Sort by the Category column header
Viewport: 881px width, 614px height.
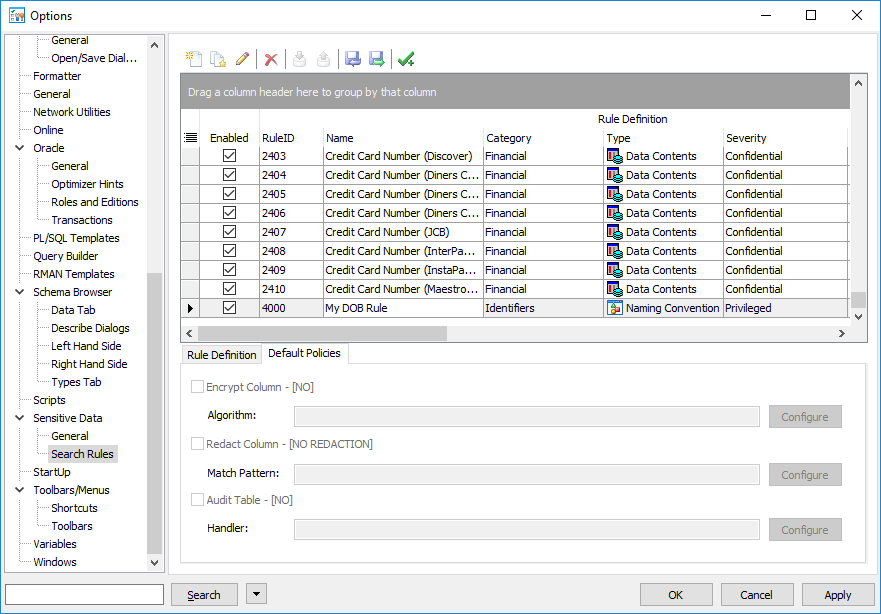(543, 138)
